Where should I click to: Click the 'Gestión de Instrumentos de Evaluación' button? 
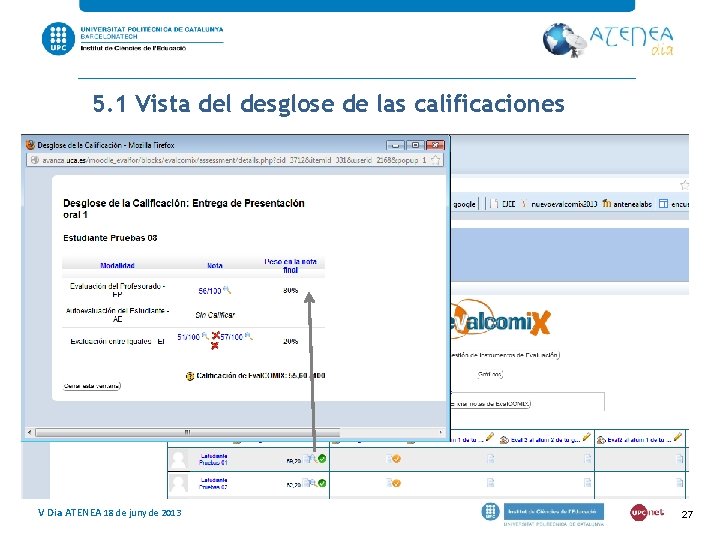tap(505, 355)
